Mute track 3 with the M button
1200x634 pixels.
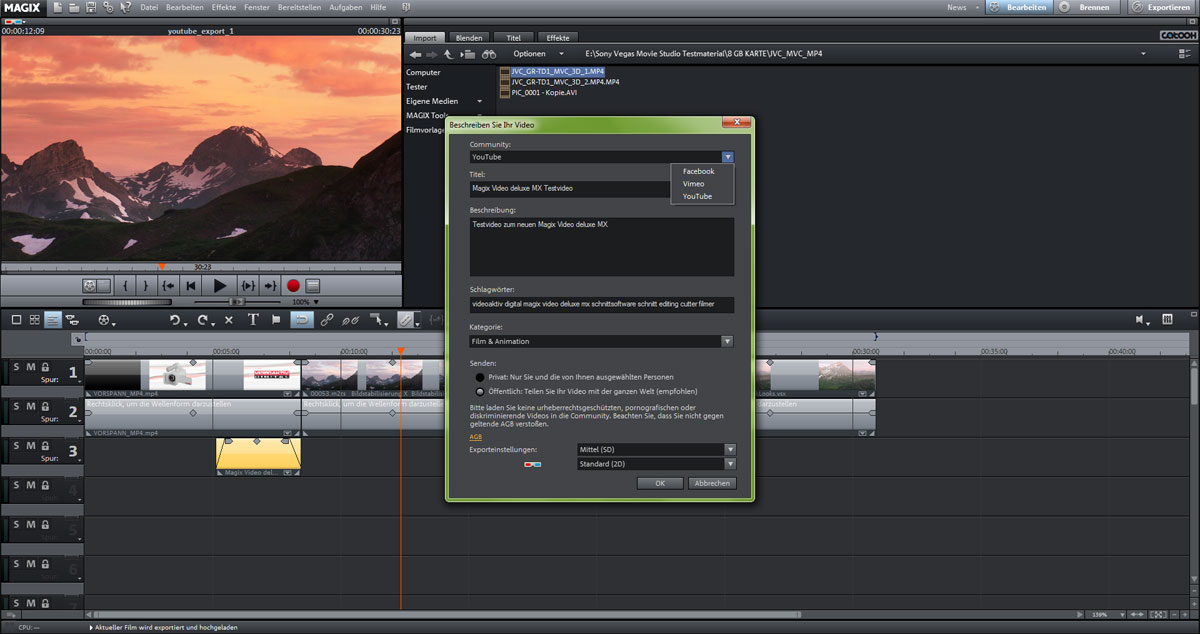(30, 445)
